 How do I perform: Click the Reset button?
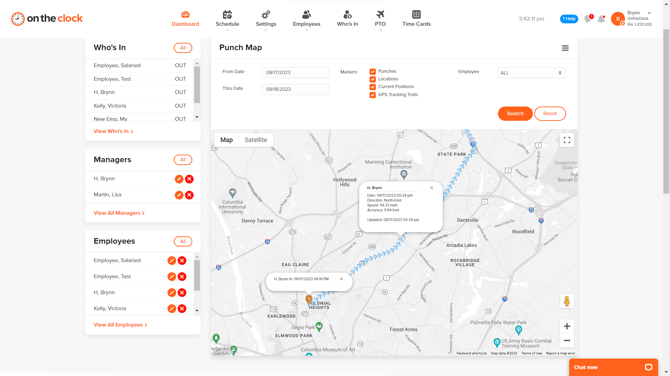[x=550, y=114]
